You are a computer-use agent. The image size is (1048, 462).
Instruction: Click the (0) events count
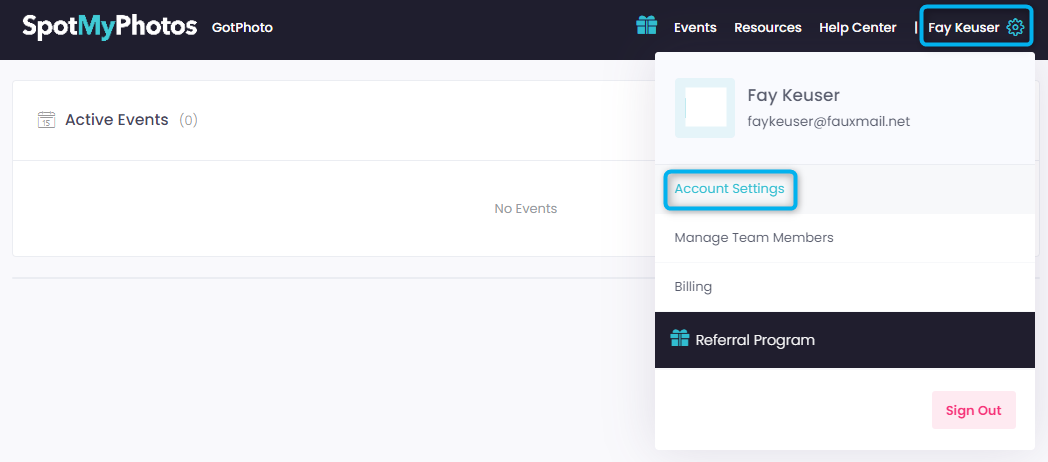(188, 120)
